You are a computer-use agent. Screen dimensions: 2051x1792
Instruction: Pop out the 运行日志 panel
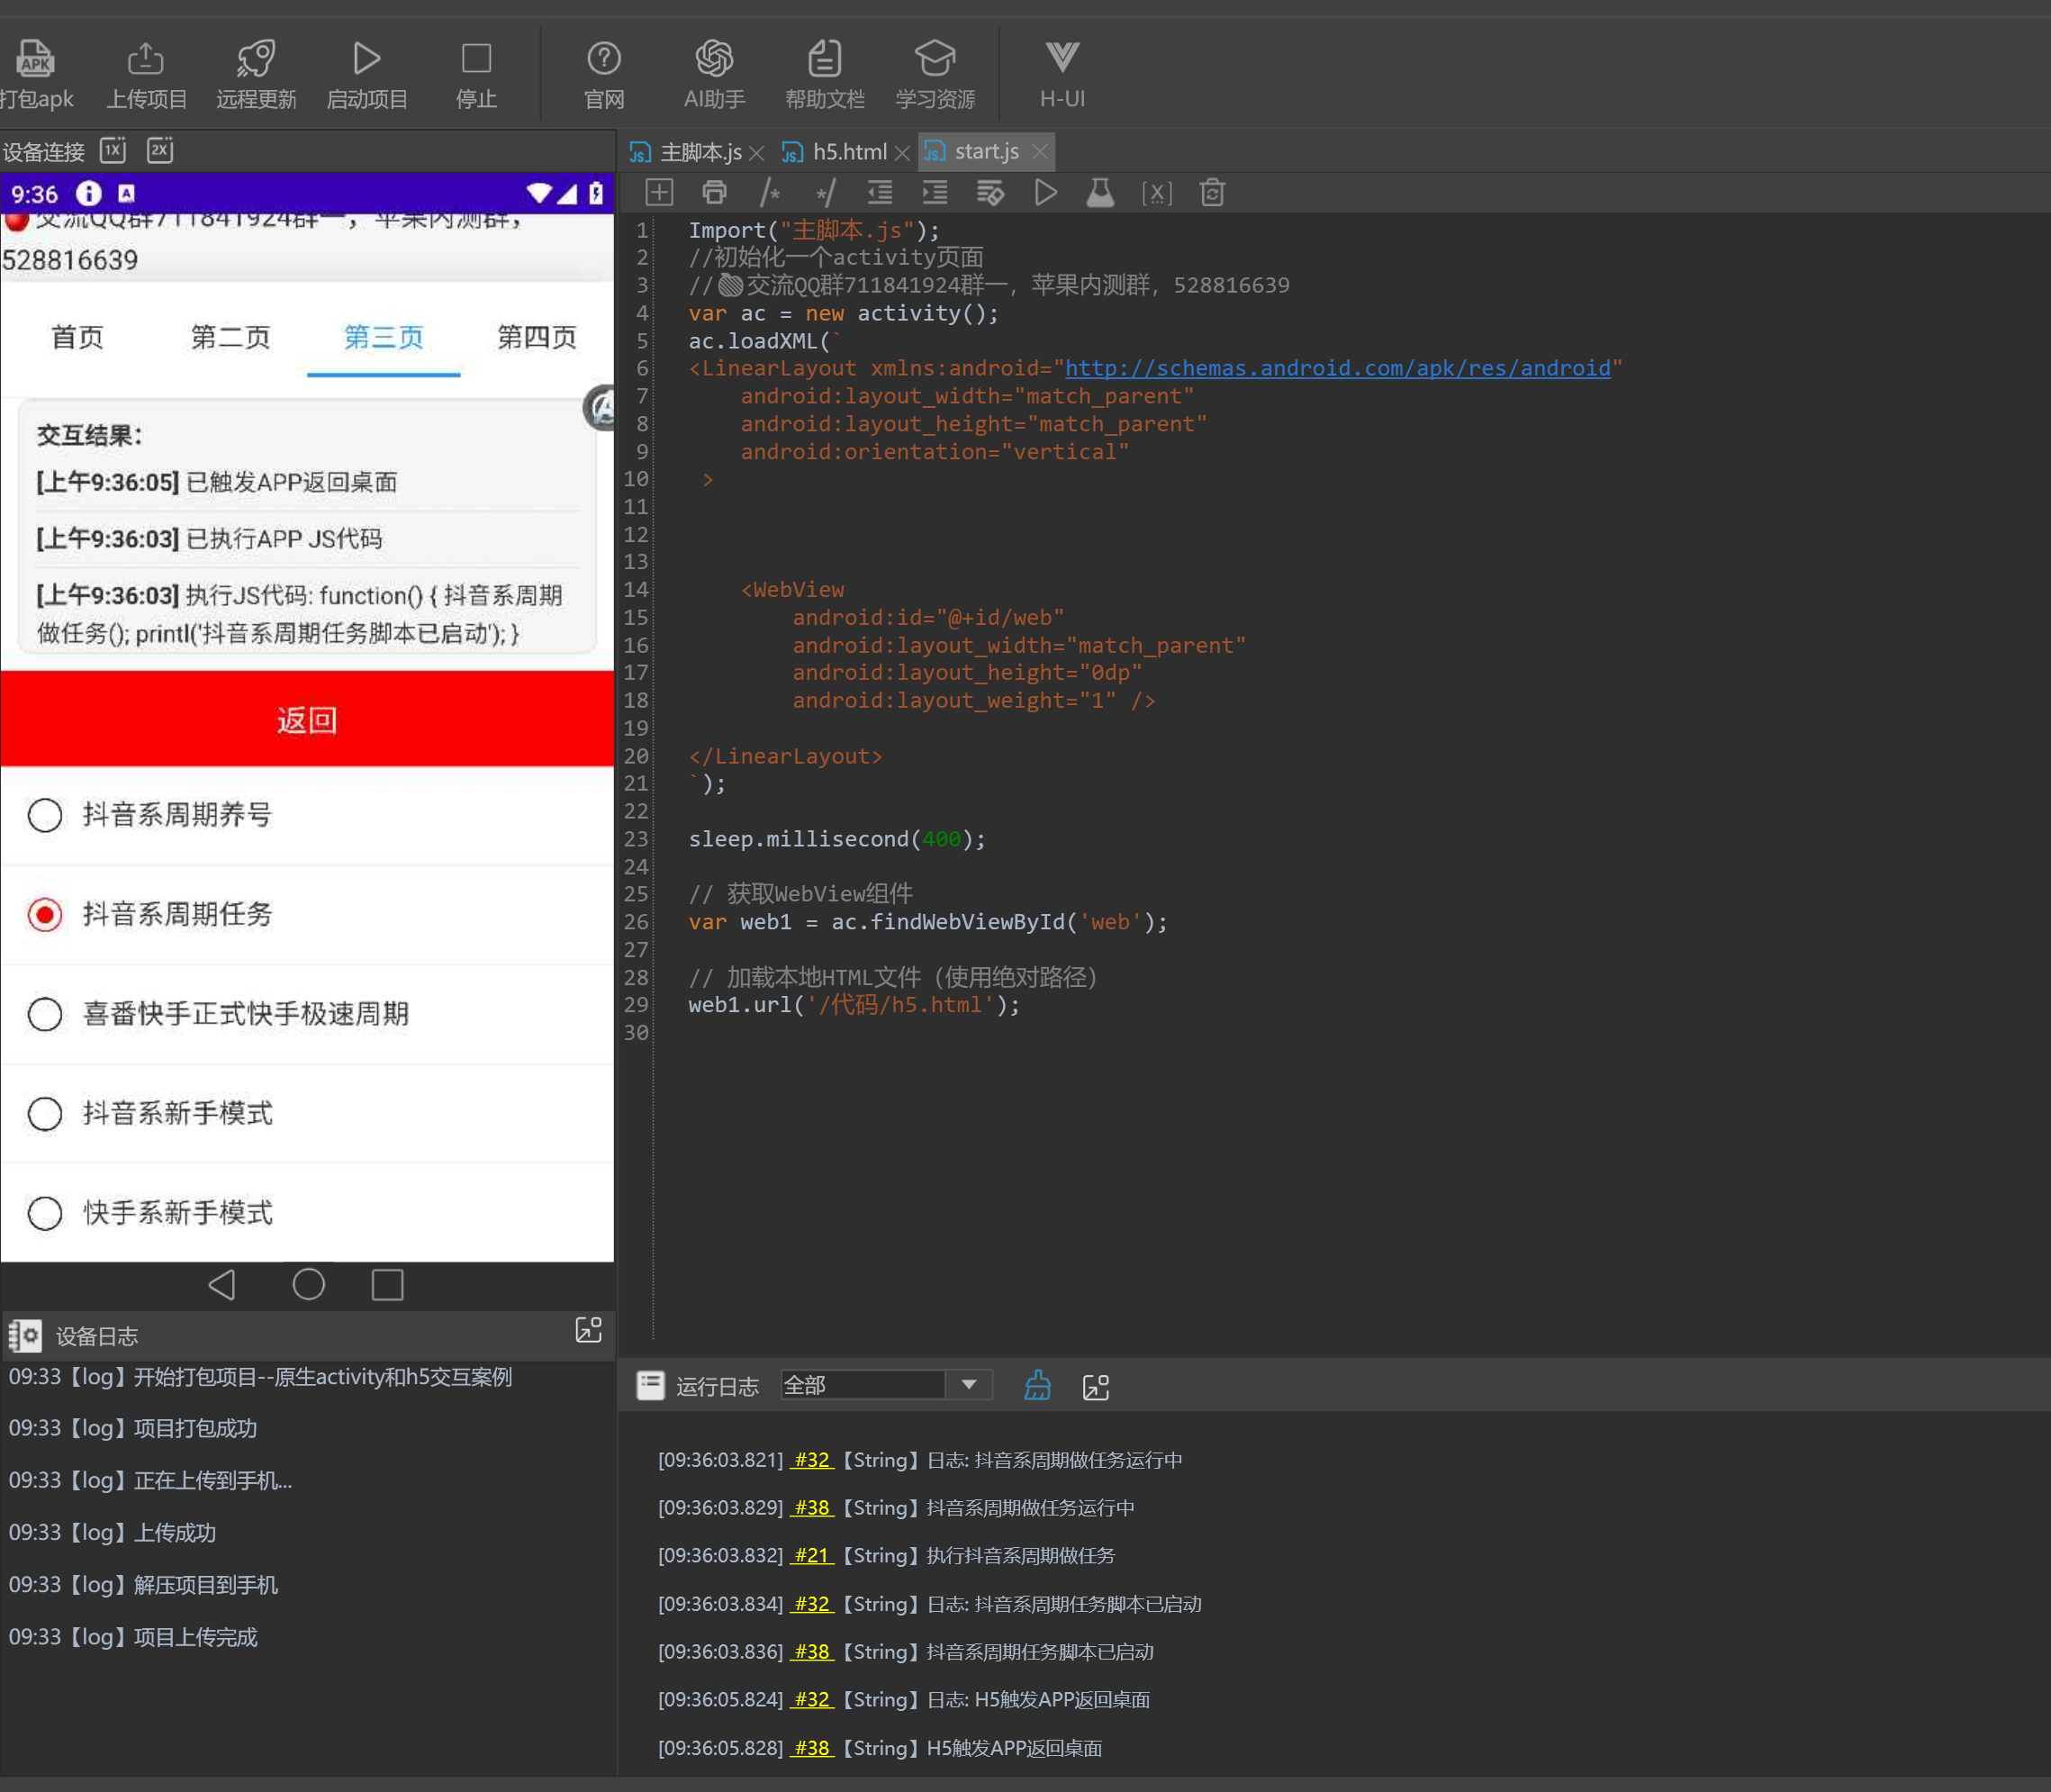[x=1095, y=1387]
